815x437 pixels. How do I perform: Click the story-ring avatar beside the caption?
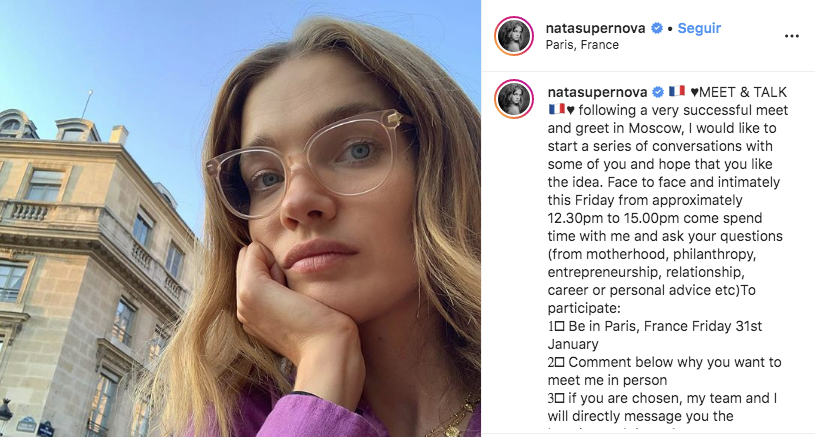click(x=514, y=100)
